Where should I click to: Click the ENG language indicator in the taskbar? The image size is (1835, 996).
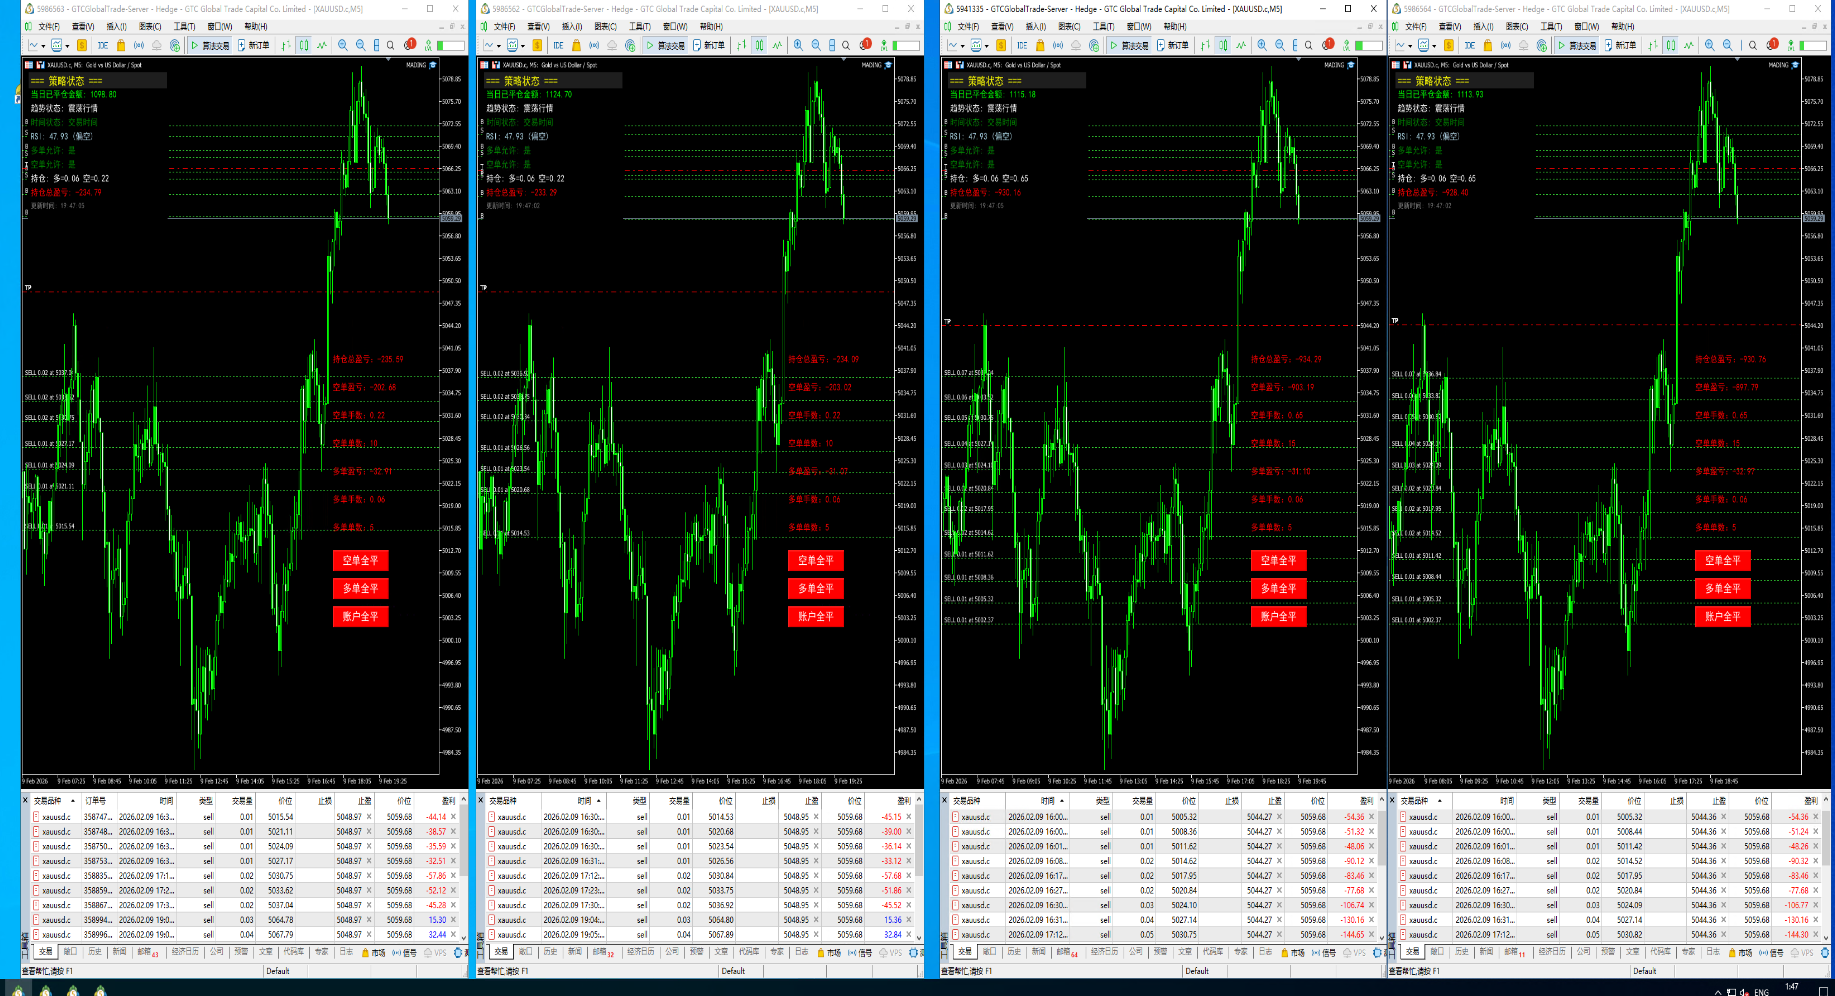1762,992
